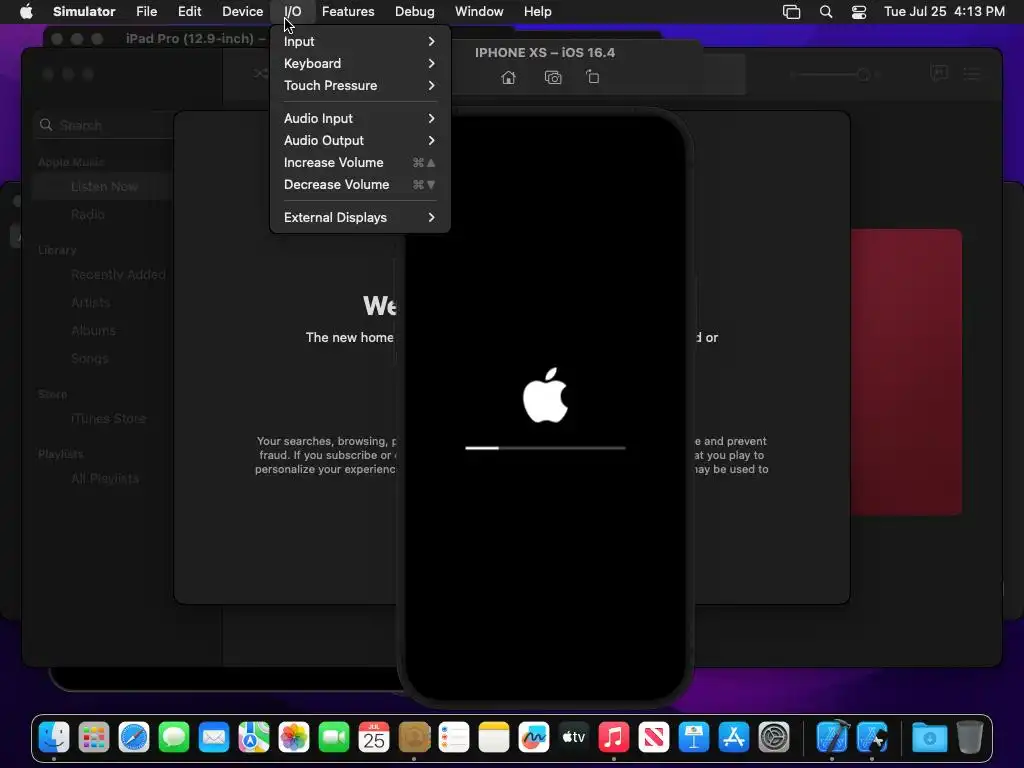
Task: Open Finder from the Dock
Action: click(x=54, y=737)
